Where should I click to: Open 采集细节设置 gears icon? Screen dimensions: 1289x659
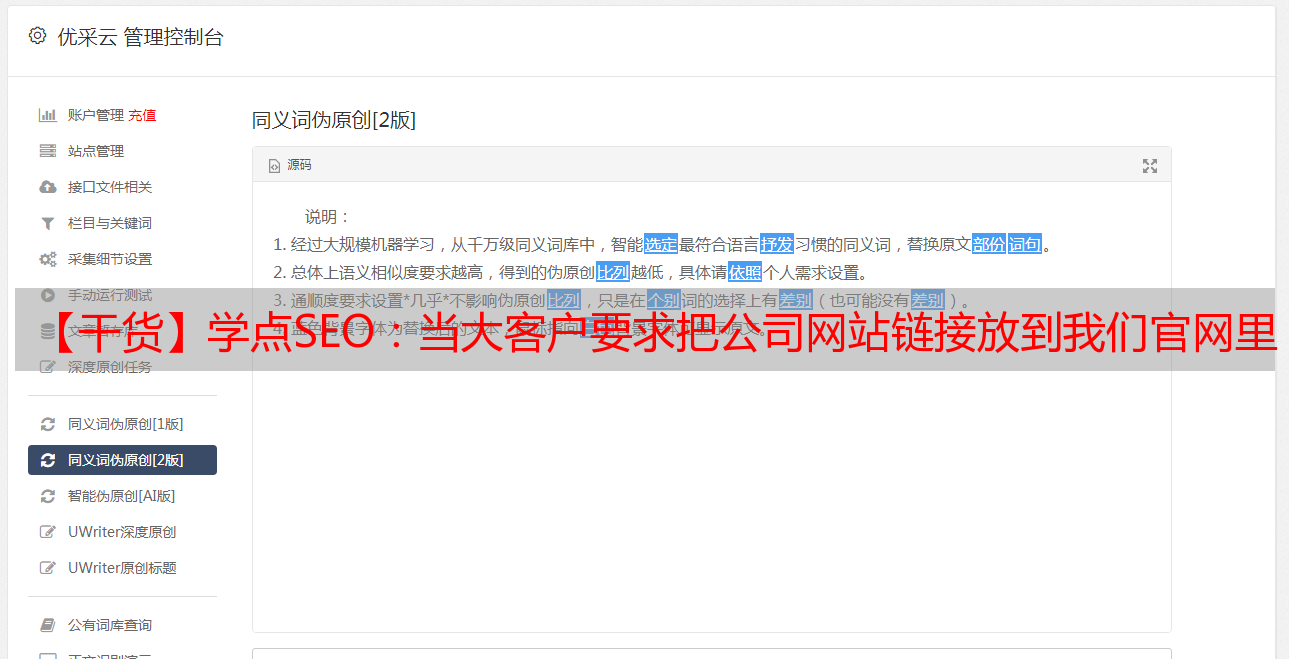click(x=47, y=259)
